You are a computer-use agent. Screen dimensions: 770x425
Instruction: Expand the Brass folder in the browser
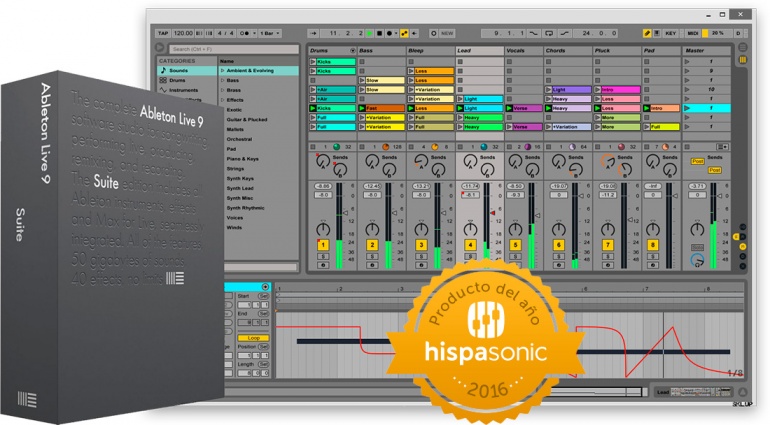(222, 90)
